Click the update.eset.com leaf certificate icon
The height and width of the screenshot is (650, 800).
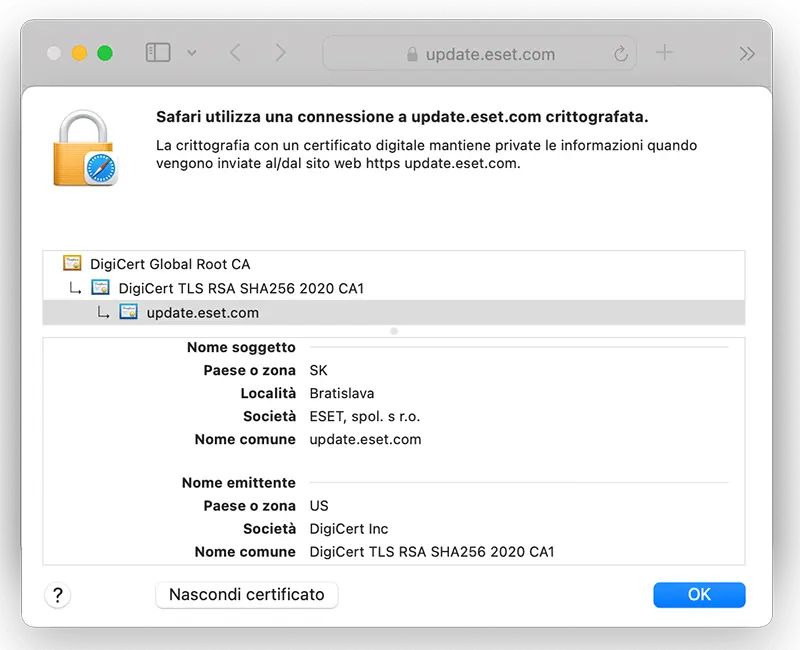[129, 312]
